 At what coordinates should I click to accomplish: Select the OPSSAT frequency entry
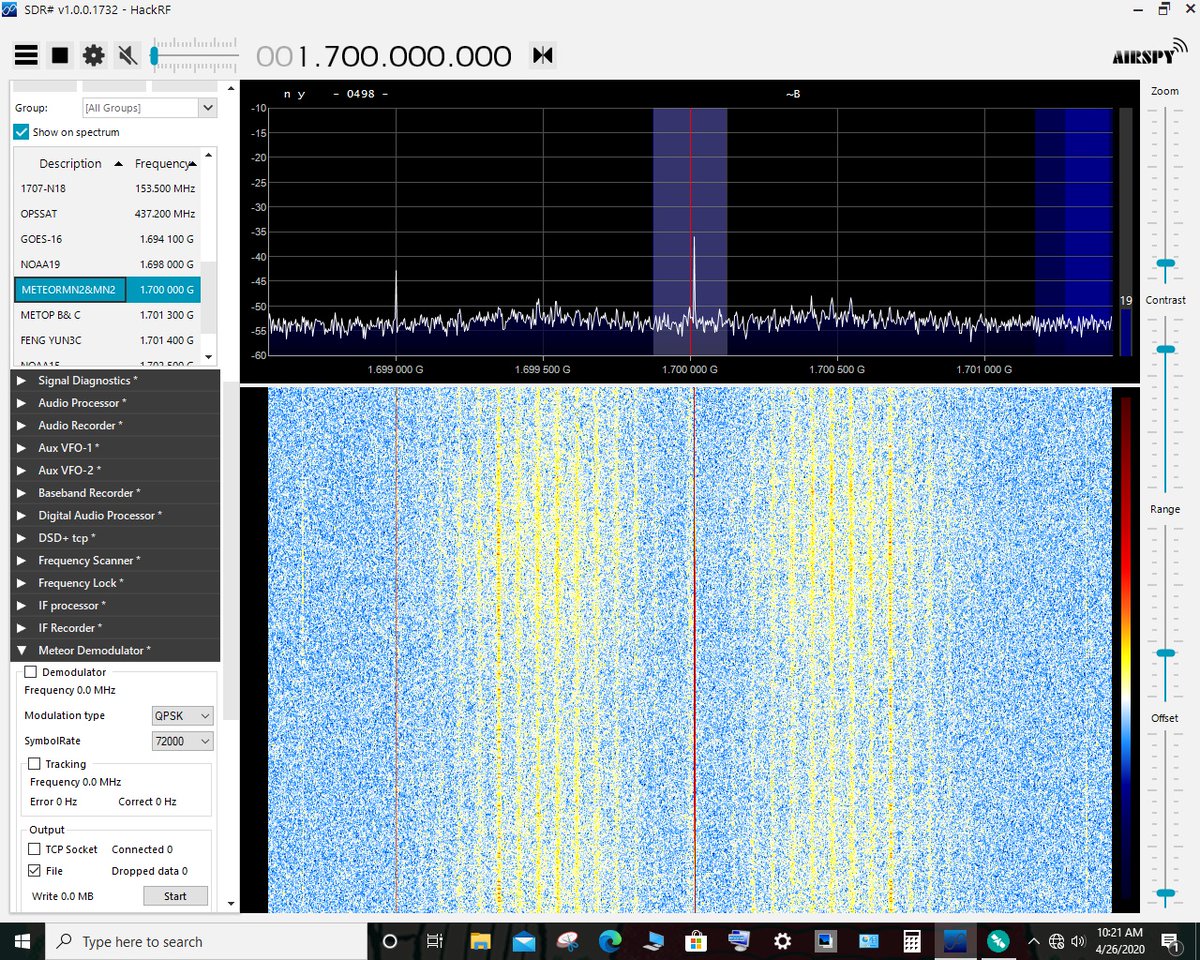pyautogui.click(x=107, y=214)
